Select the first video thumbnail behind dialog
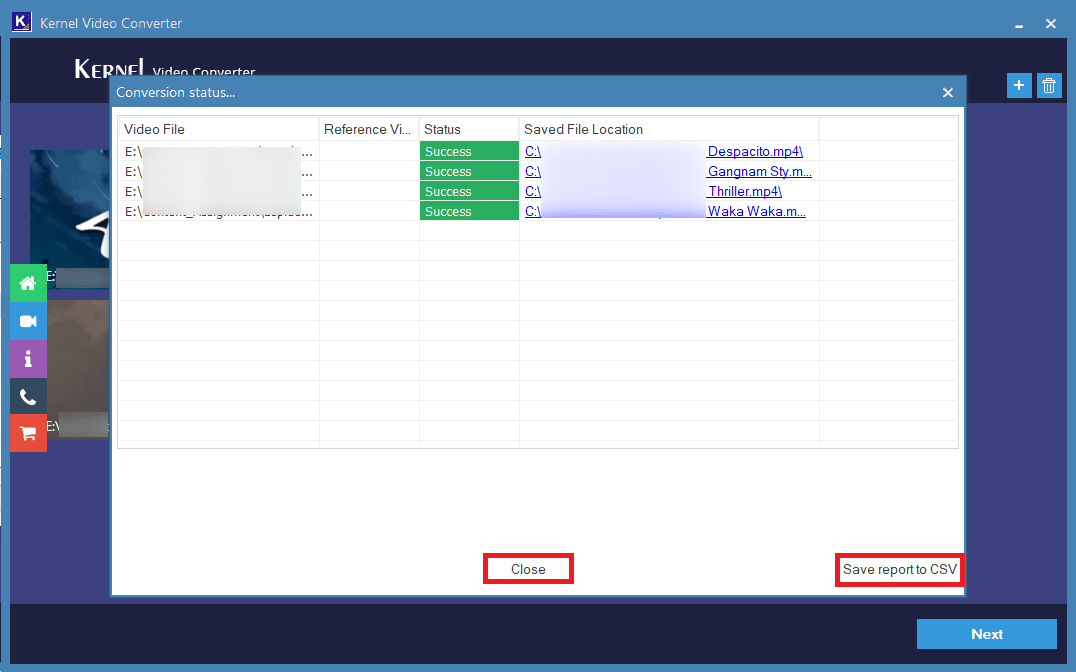Viewport: 1076px width, 672px height. click(69, 209)
